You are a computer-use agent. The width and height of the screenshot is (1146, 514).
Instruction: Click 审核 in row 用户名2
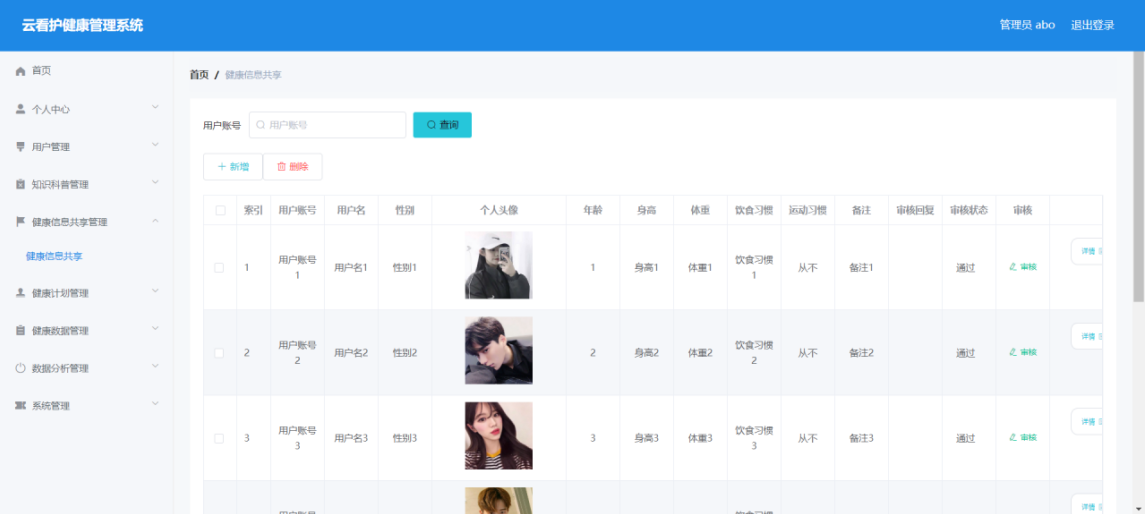(1022, 352)
